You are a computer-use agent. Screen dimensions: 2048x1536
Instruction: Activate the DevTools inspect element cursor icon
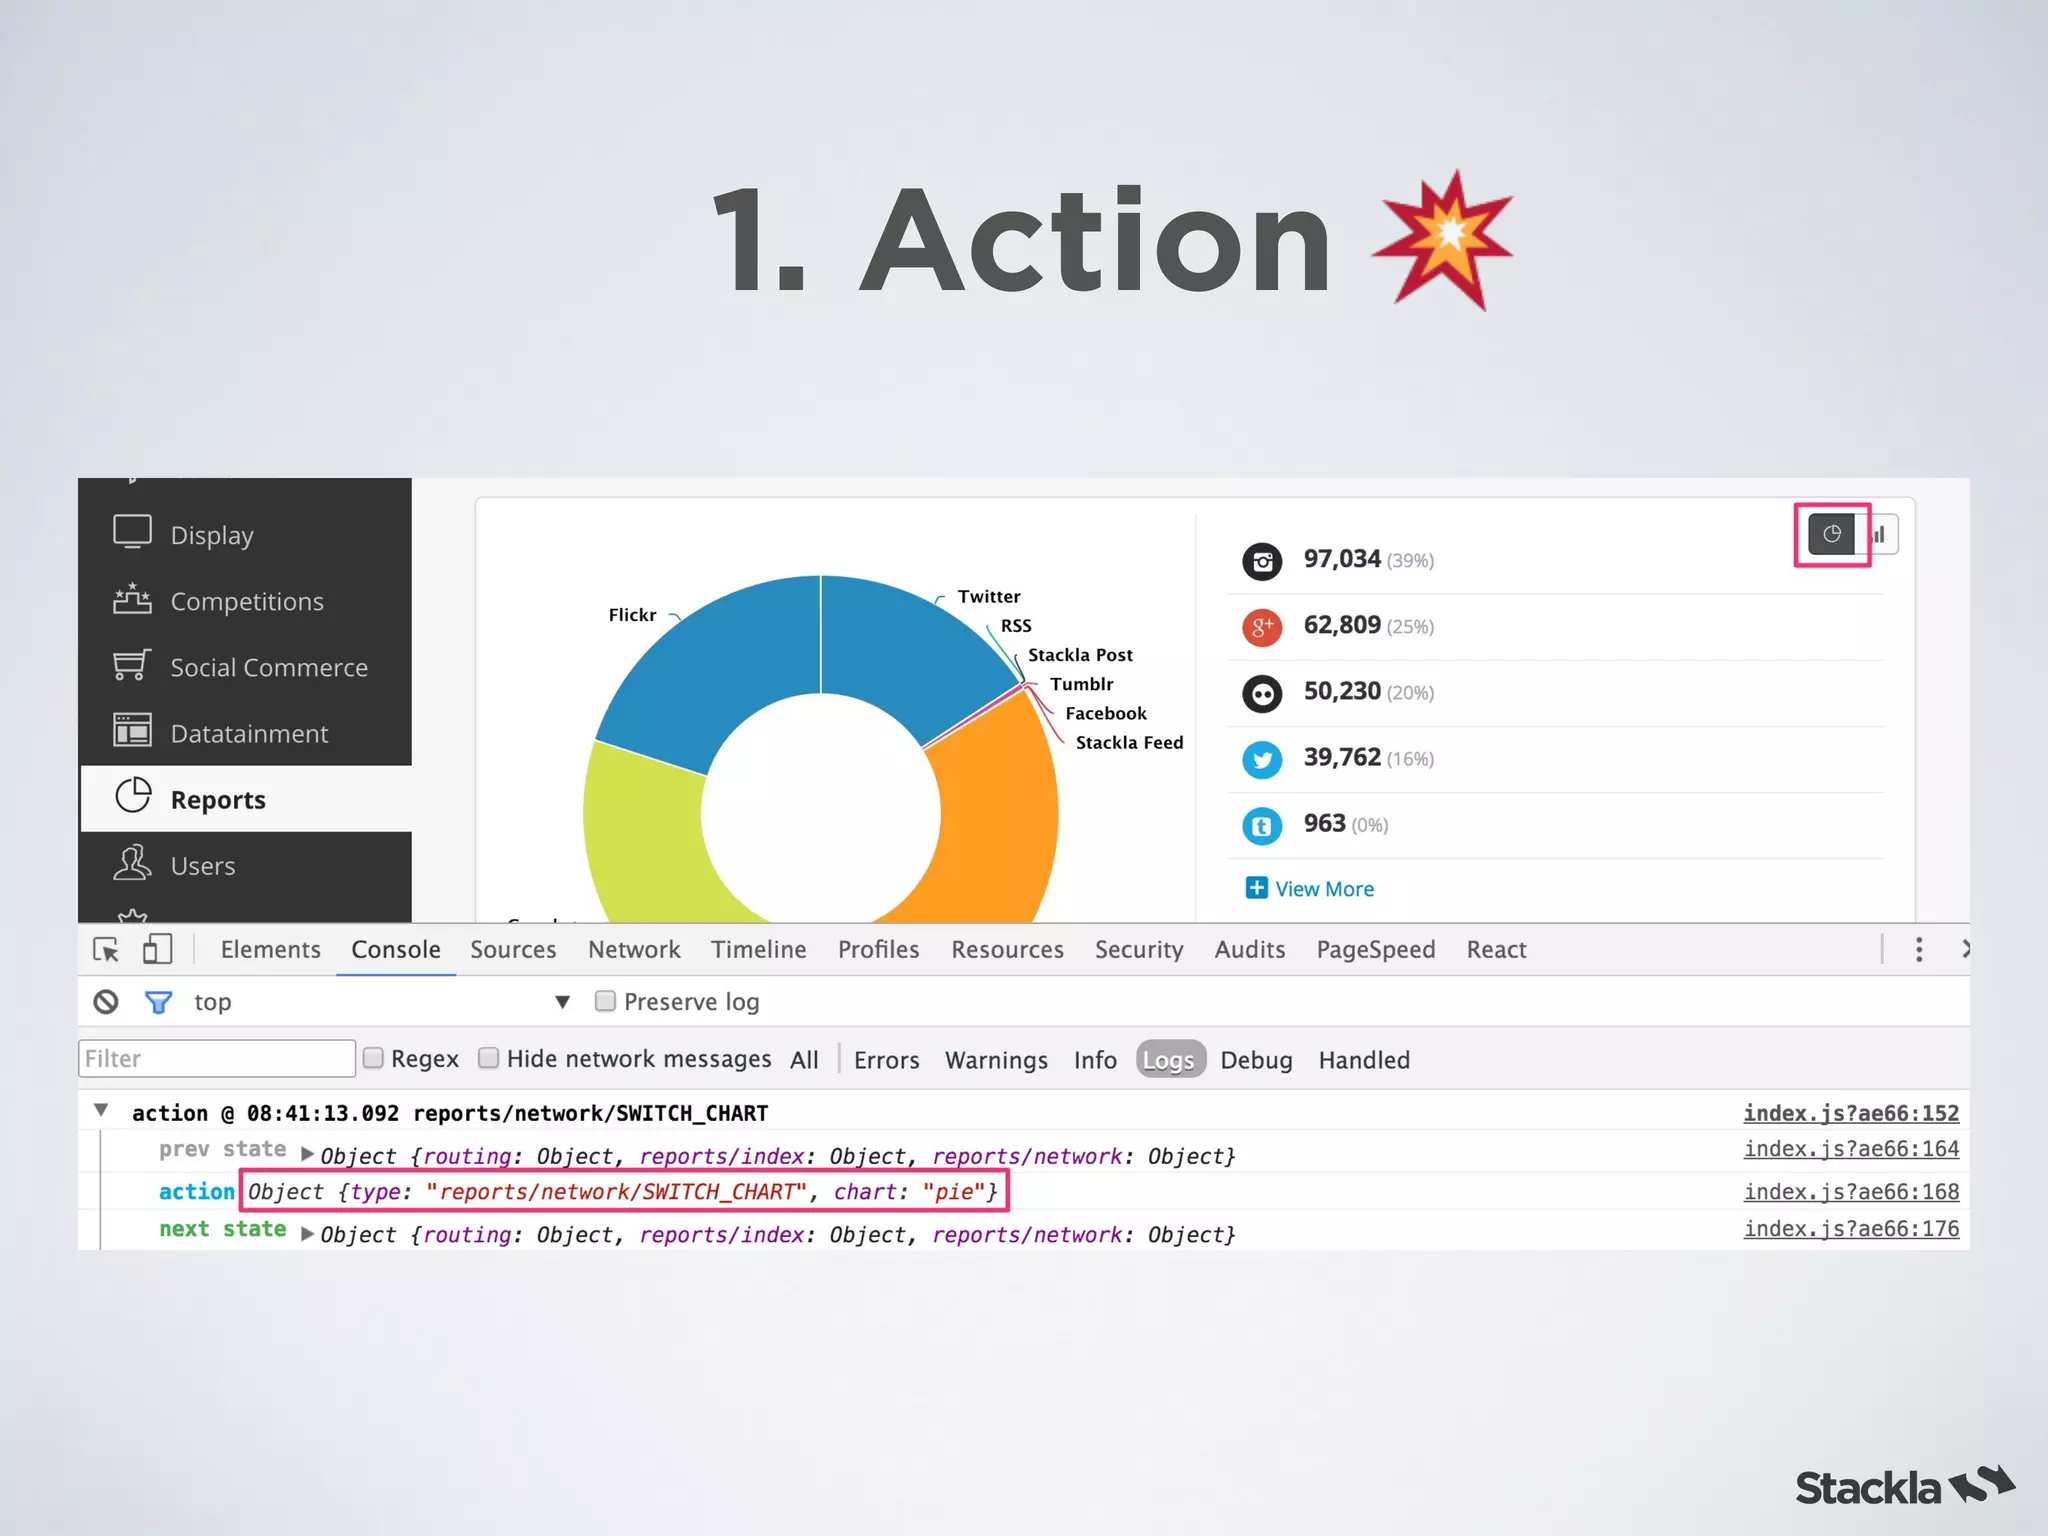tap(106, 949)
